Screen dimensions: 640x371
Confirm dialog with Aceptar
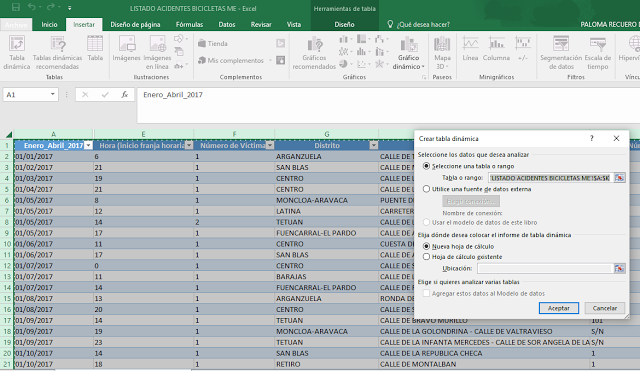(558, 308)
